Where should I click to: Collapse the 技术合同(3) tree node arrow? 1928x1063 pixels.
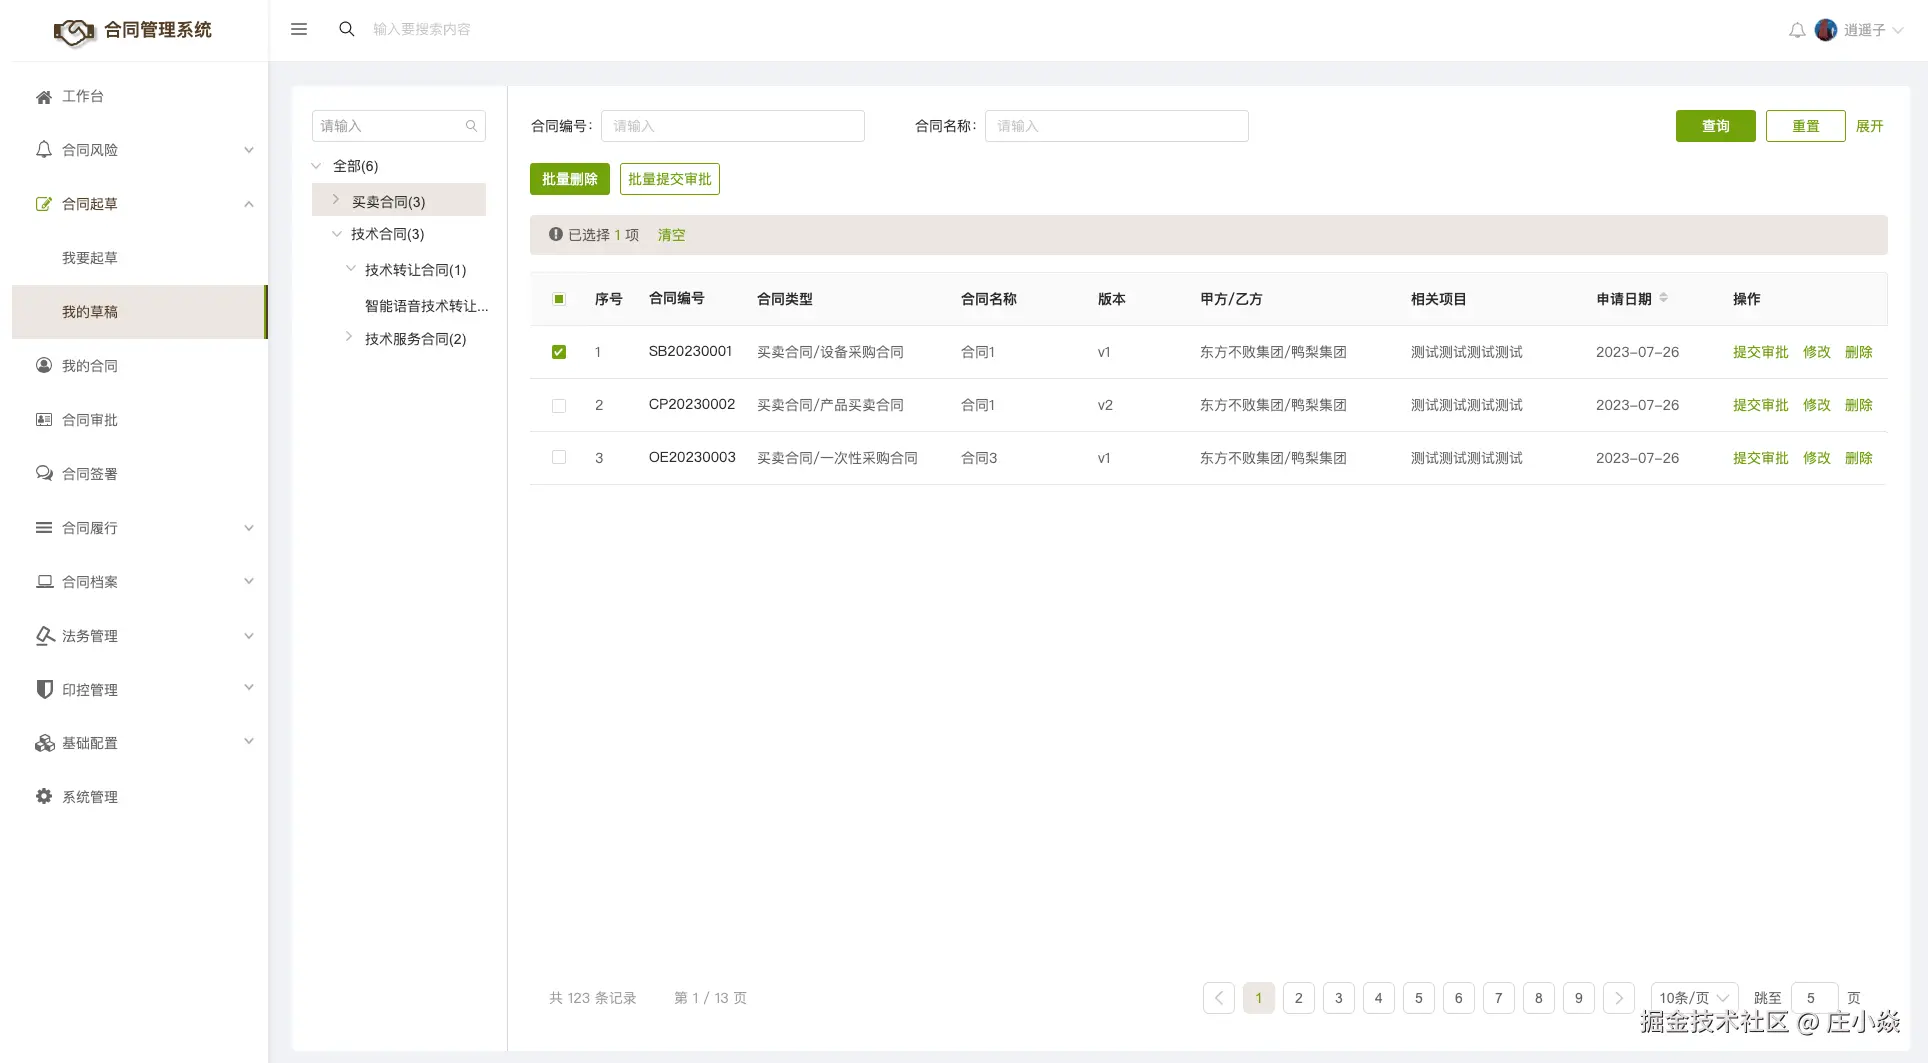point(337,234)
